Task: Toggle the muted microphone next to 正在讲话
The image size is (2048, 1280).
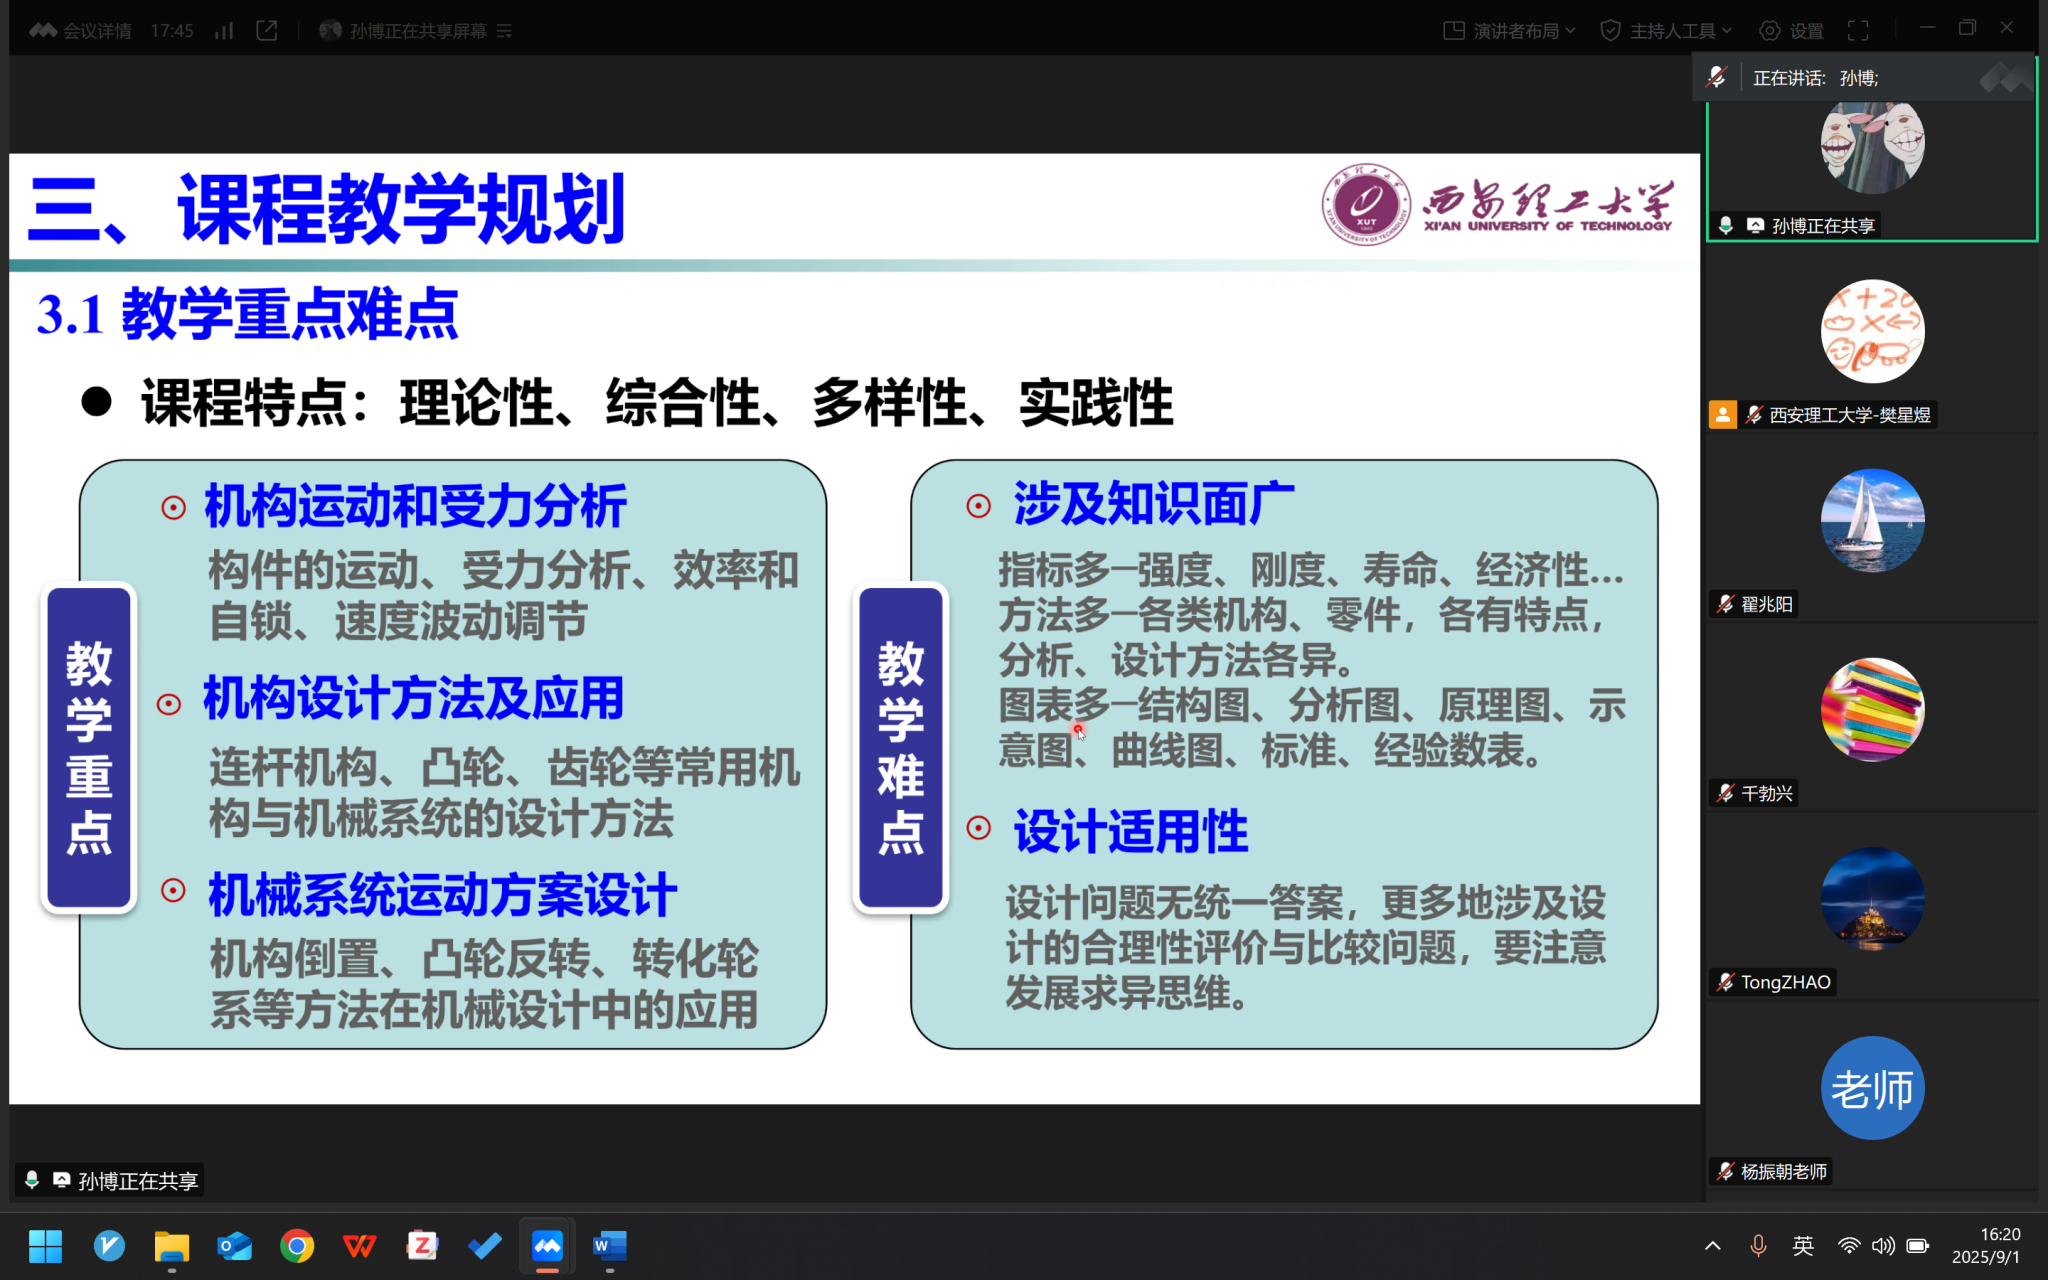Action: coord(1717,77)
